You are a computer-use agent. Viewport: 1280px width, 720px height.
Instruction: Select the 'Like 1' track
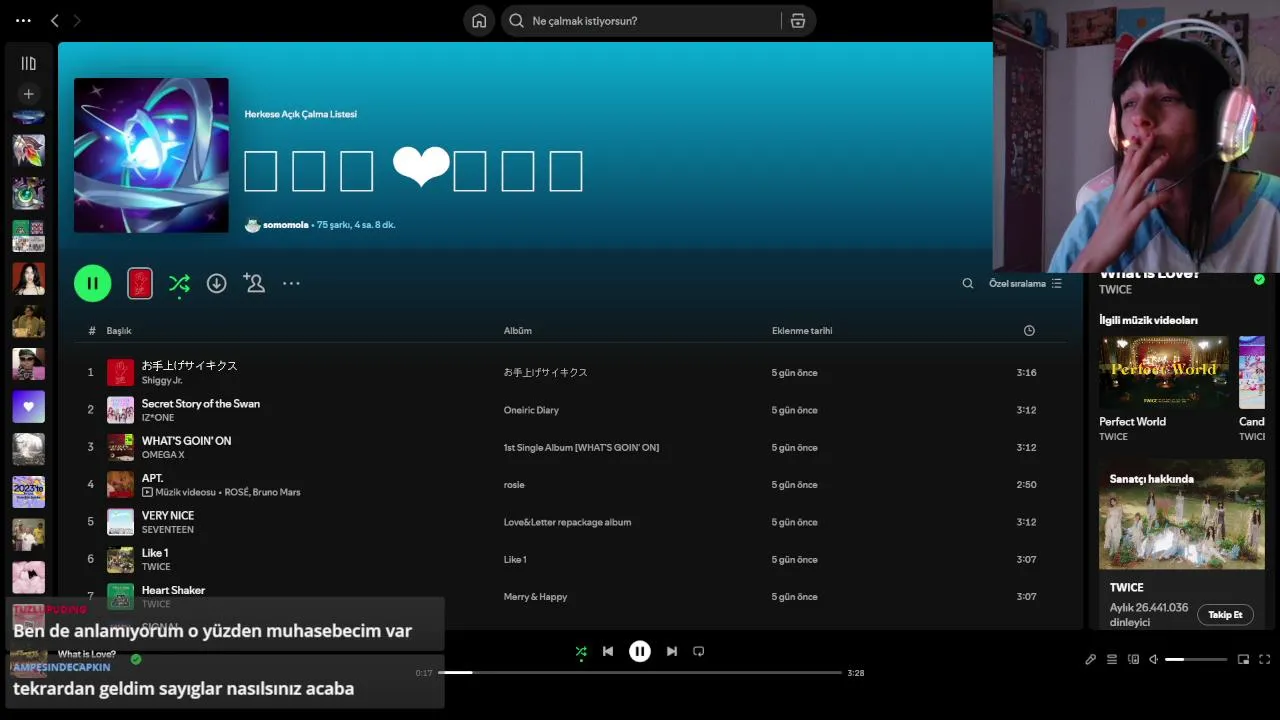pyautogui.click(x=154, y=553)
